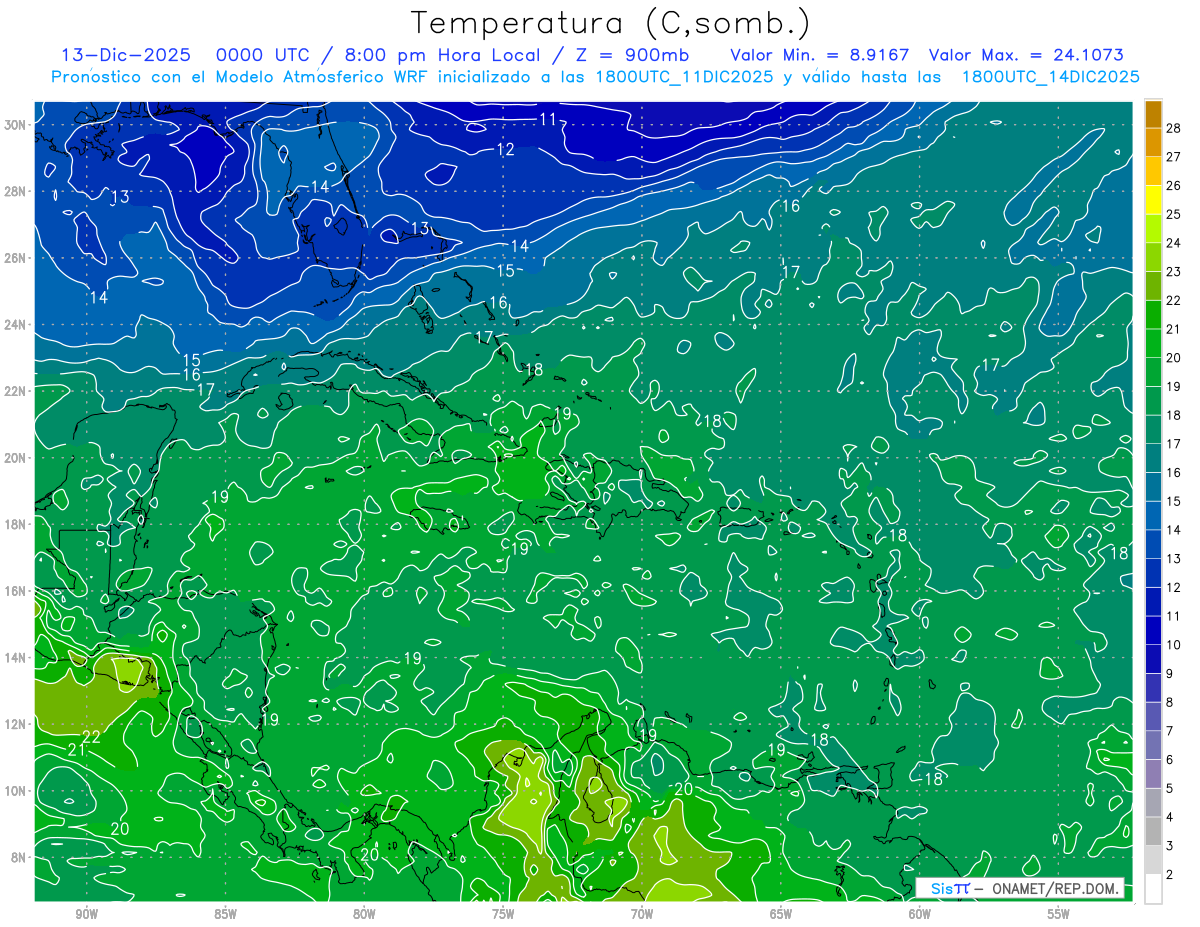Click the ONAMET/REP.DOM. logo box

click(x=1019, y=888)
